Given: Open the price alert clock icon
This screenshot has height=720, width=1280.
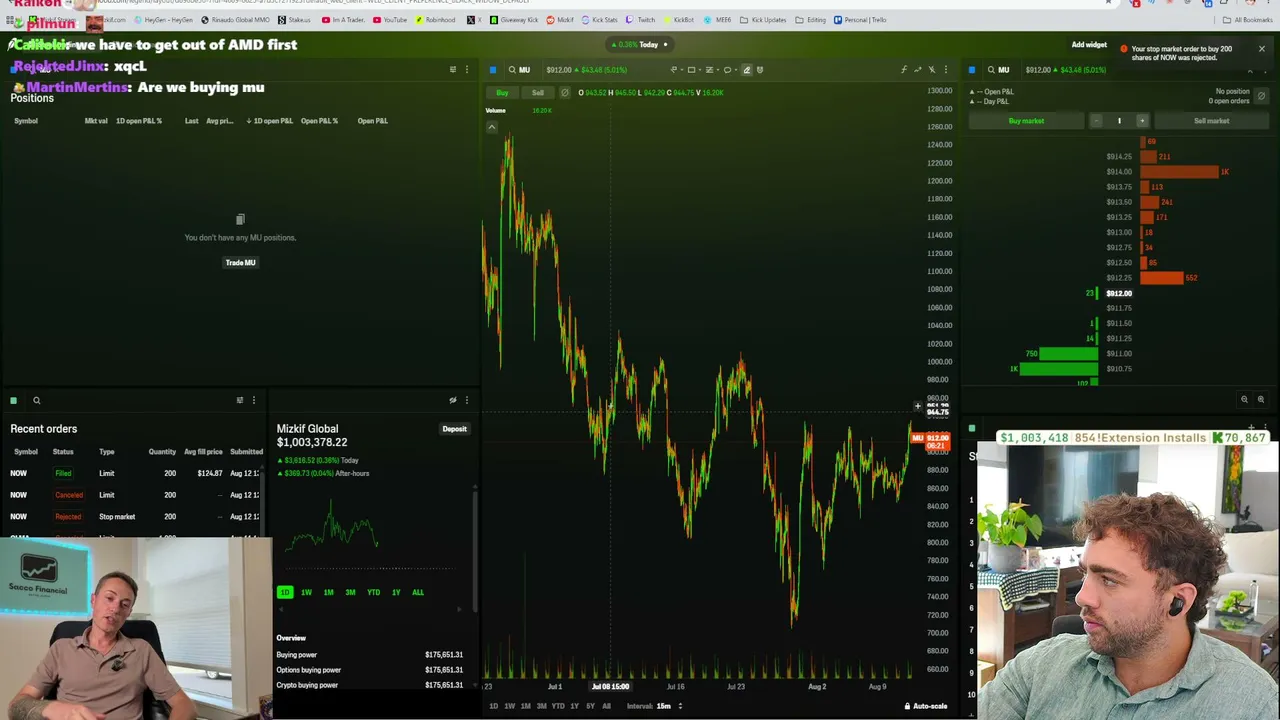Looking at the screenshot, I should click(760, 70).
